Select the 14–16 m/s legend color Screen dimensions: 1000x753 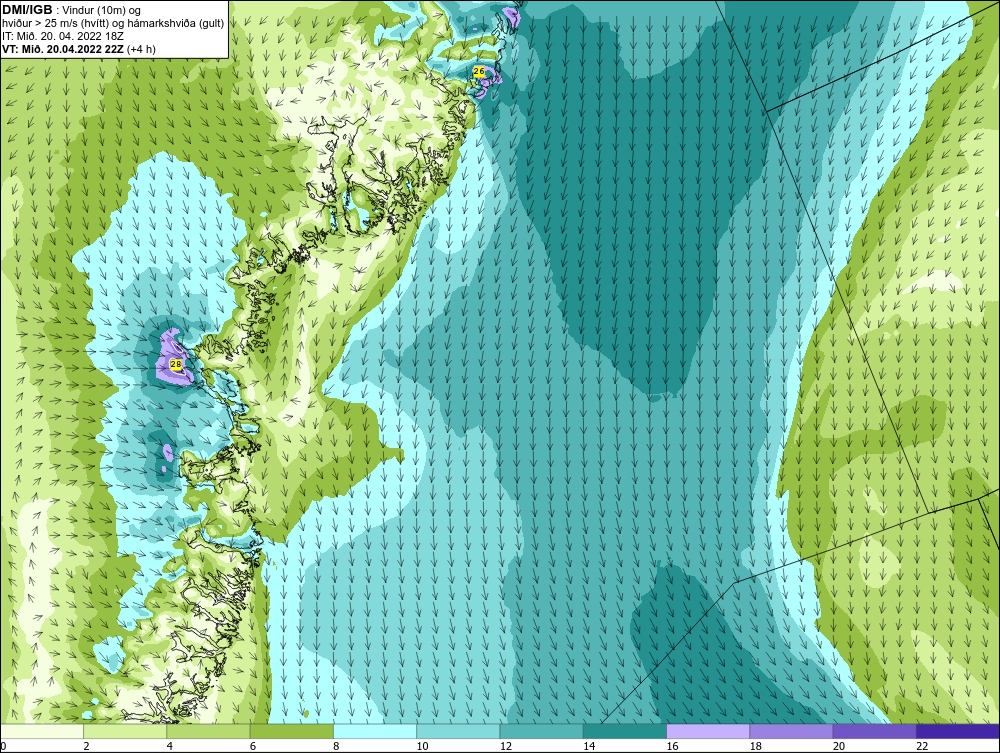coord(625,731)
